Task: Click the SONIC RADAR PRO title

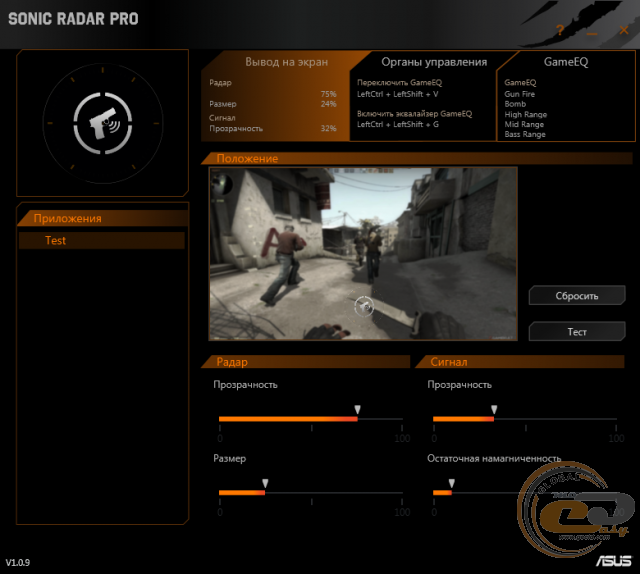Action: (73, 19)
